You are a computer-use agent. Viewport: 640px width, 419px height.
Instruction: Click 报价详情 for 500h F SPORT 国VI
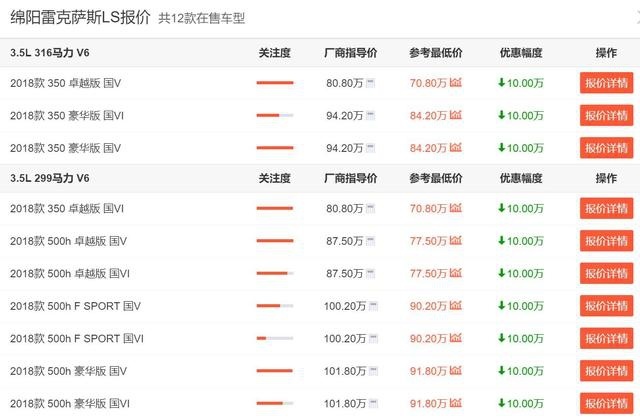coord(606,338)
